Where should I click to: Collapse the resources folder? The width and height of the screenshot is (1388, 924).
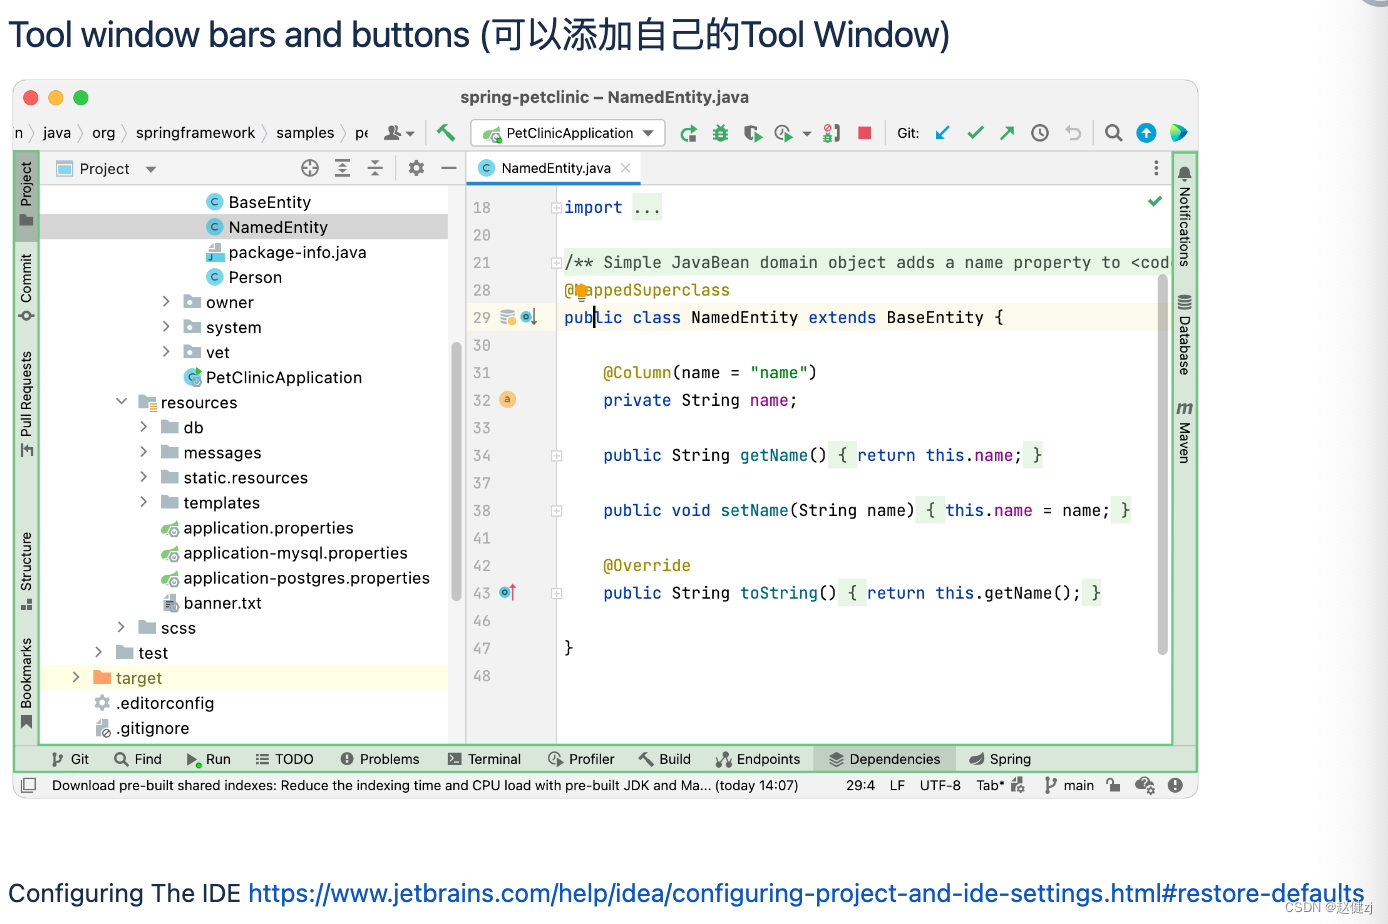(x=121, y=401)
